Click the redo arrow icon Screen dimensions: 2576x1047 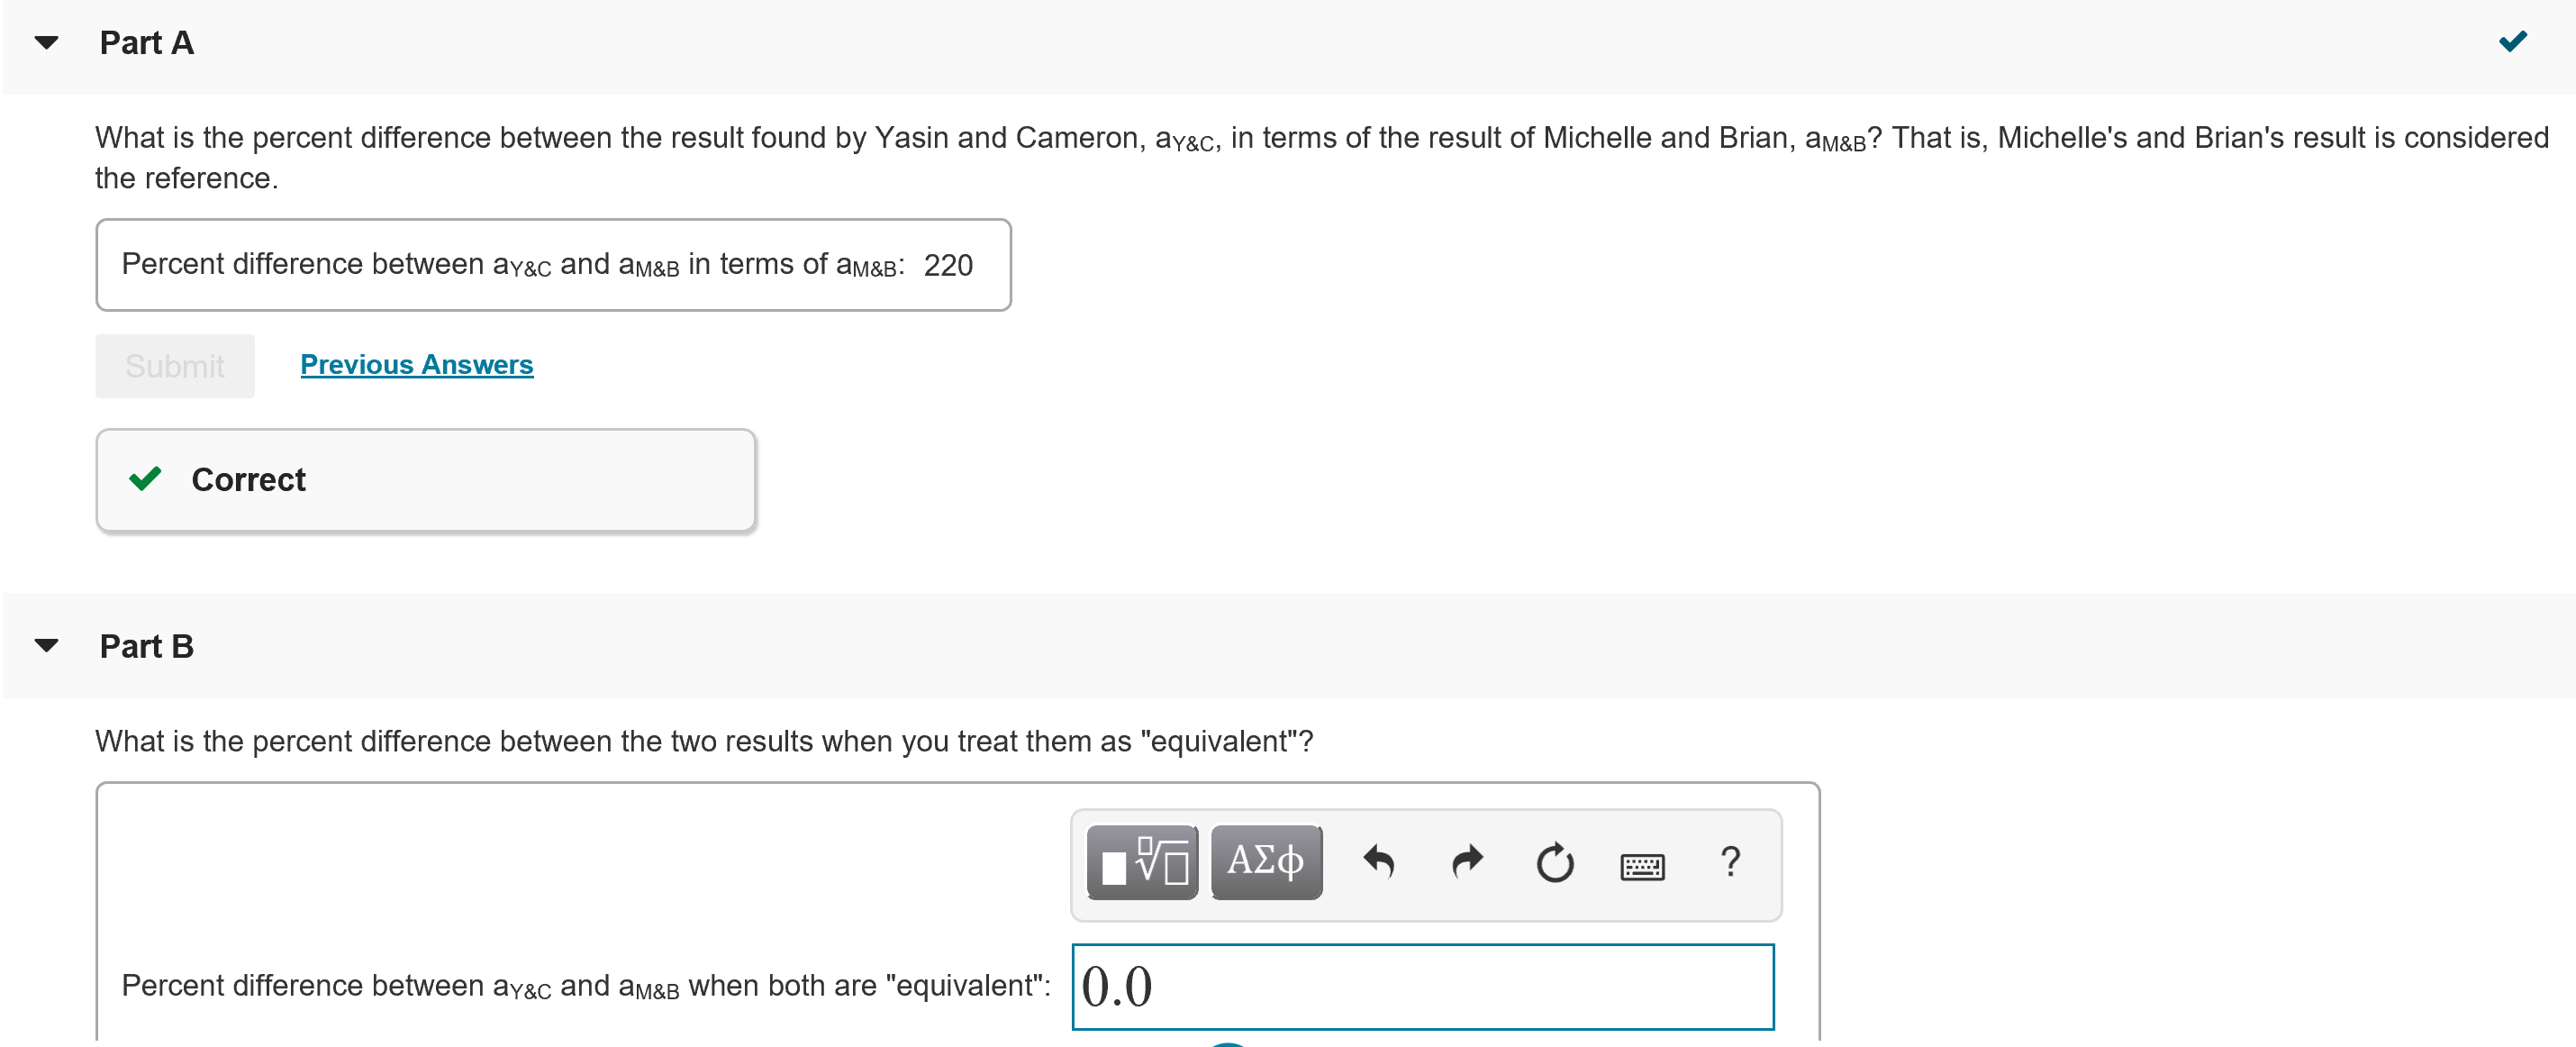(x=1467, y=862)
